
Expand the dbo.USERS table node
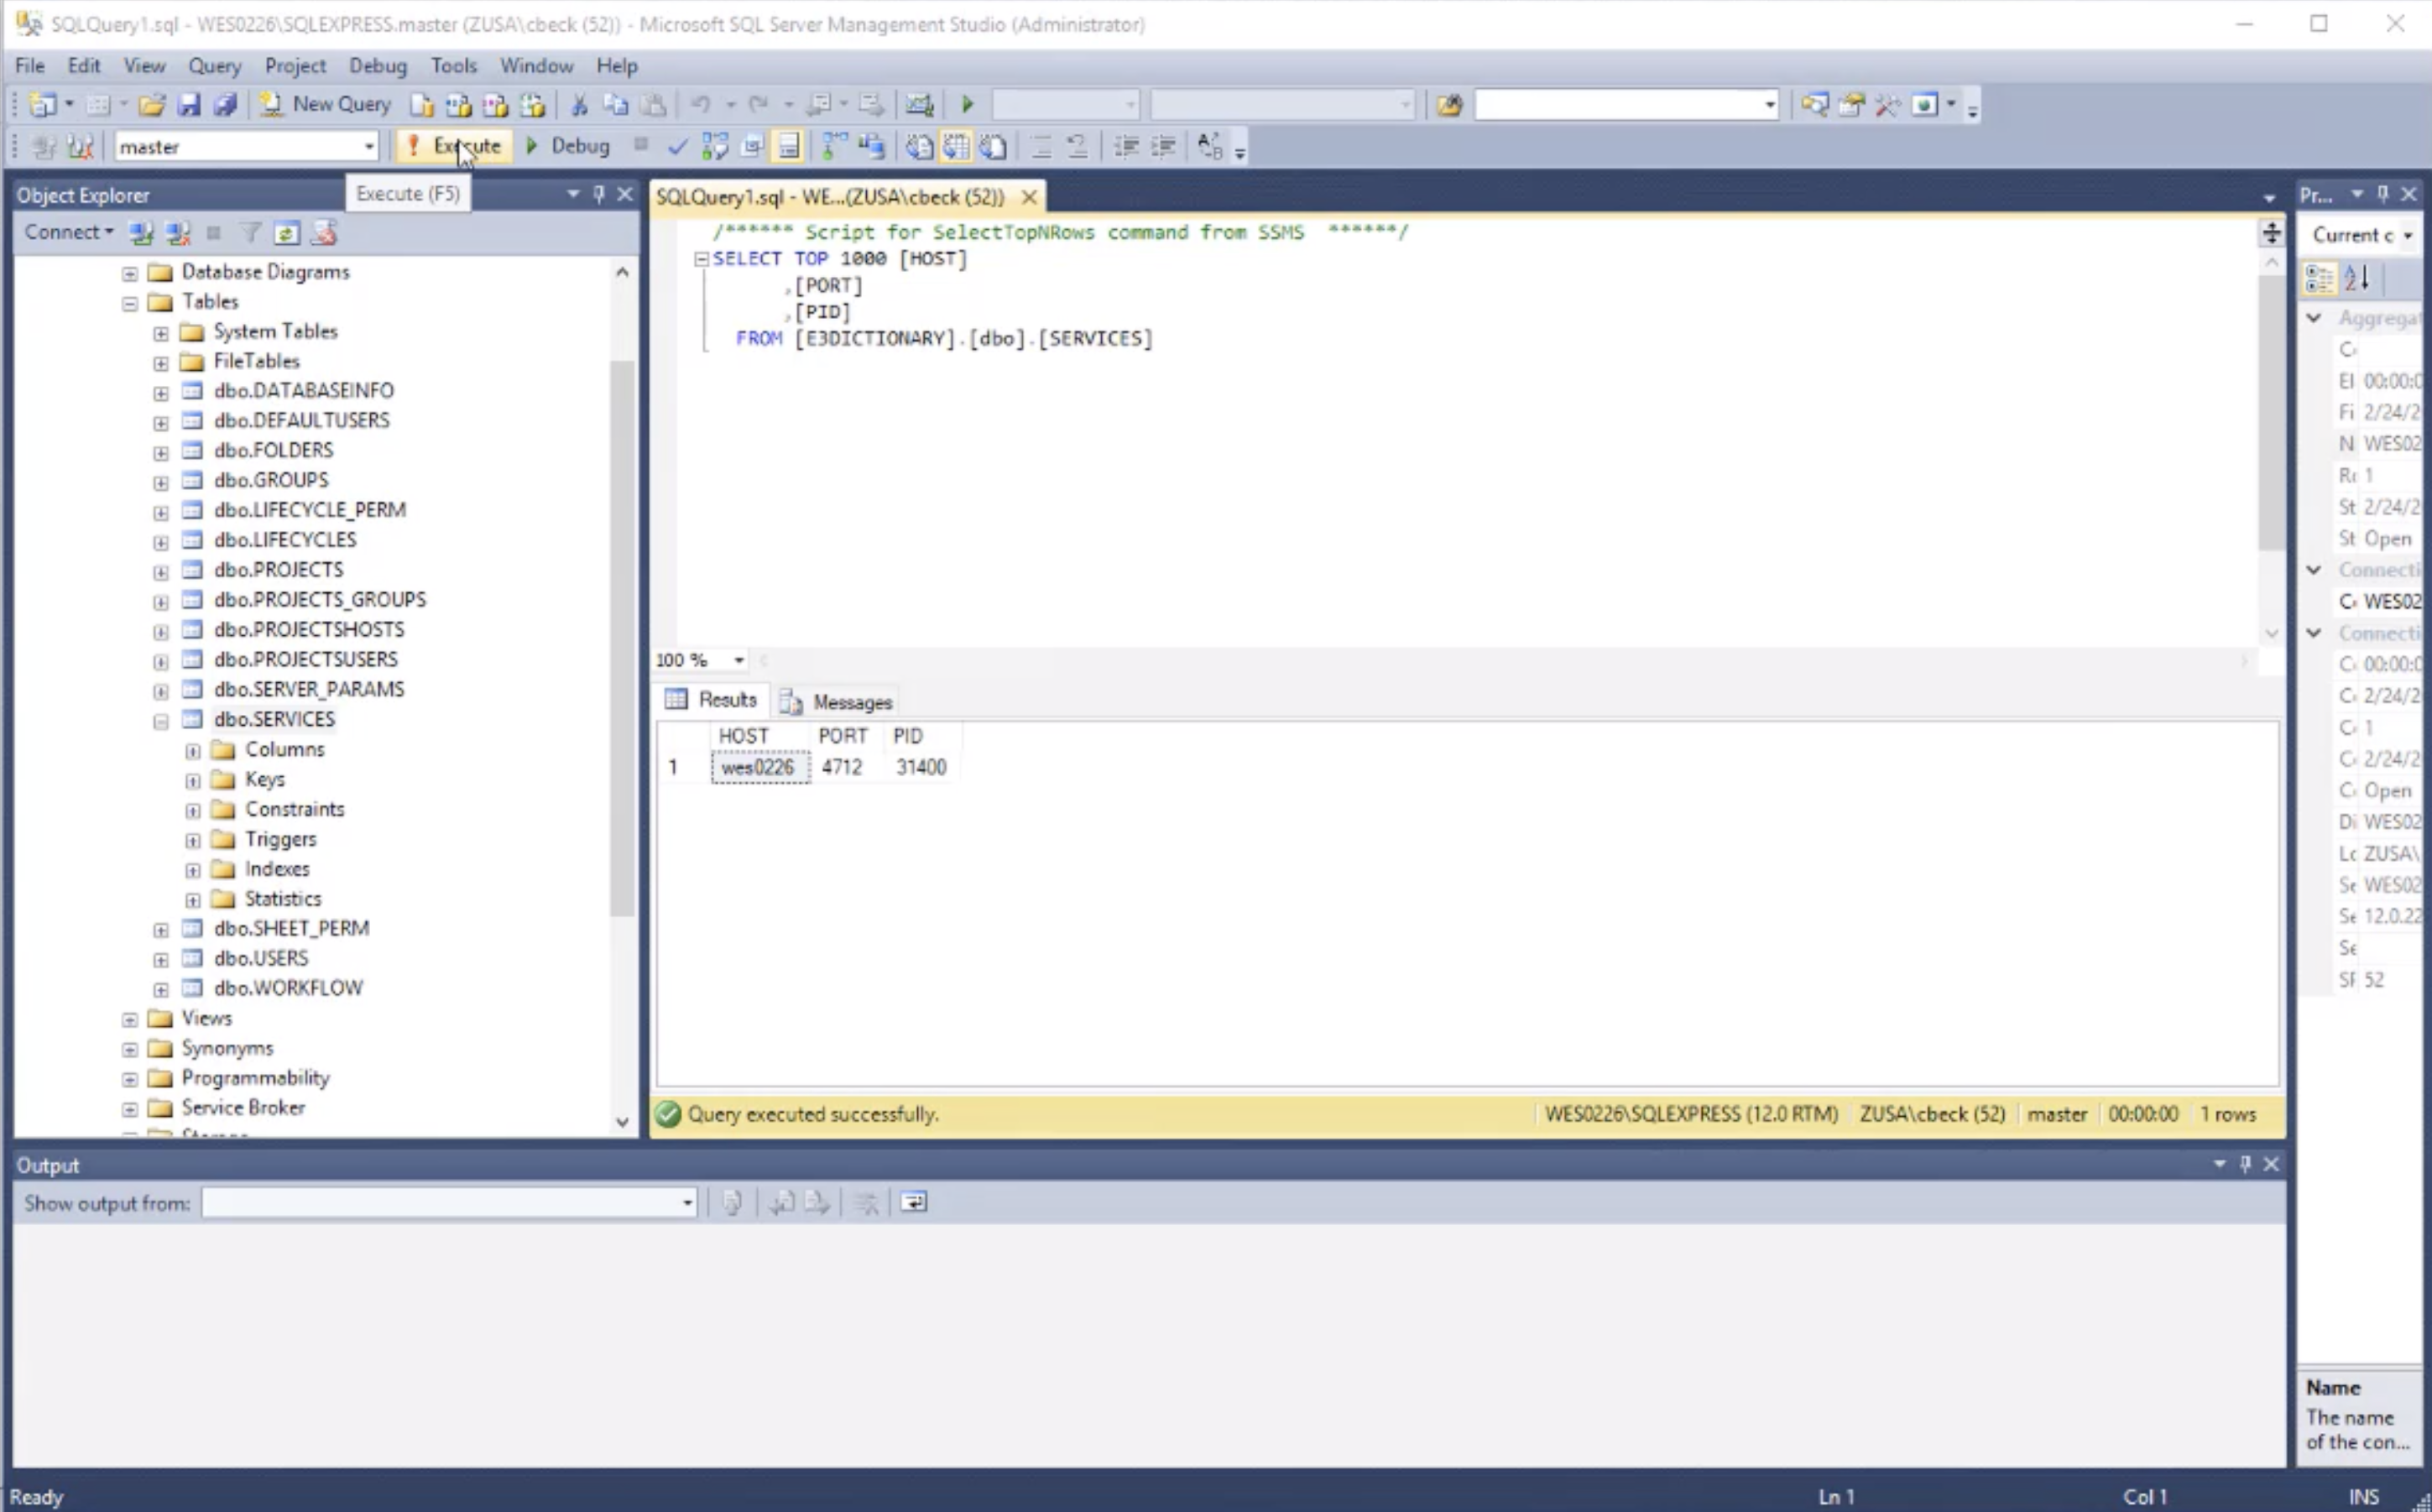pos(161,959)
